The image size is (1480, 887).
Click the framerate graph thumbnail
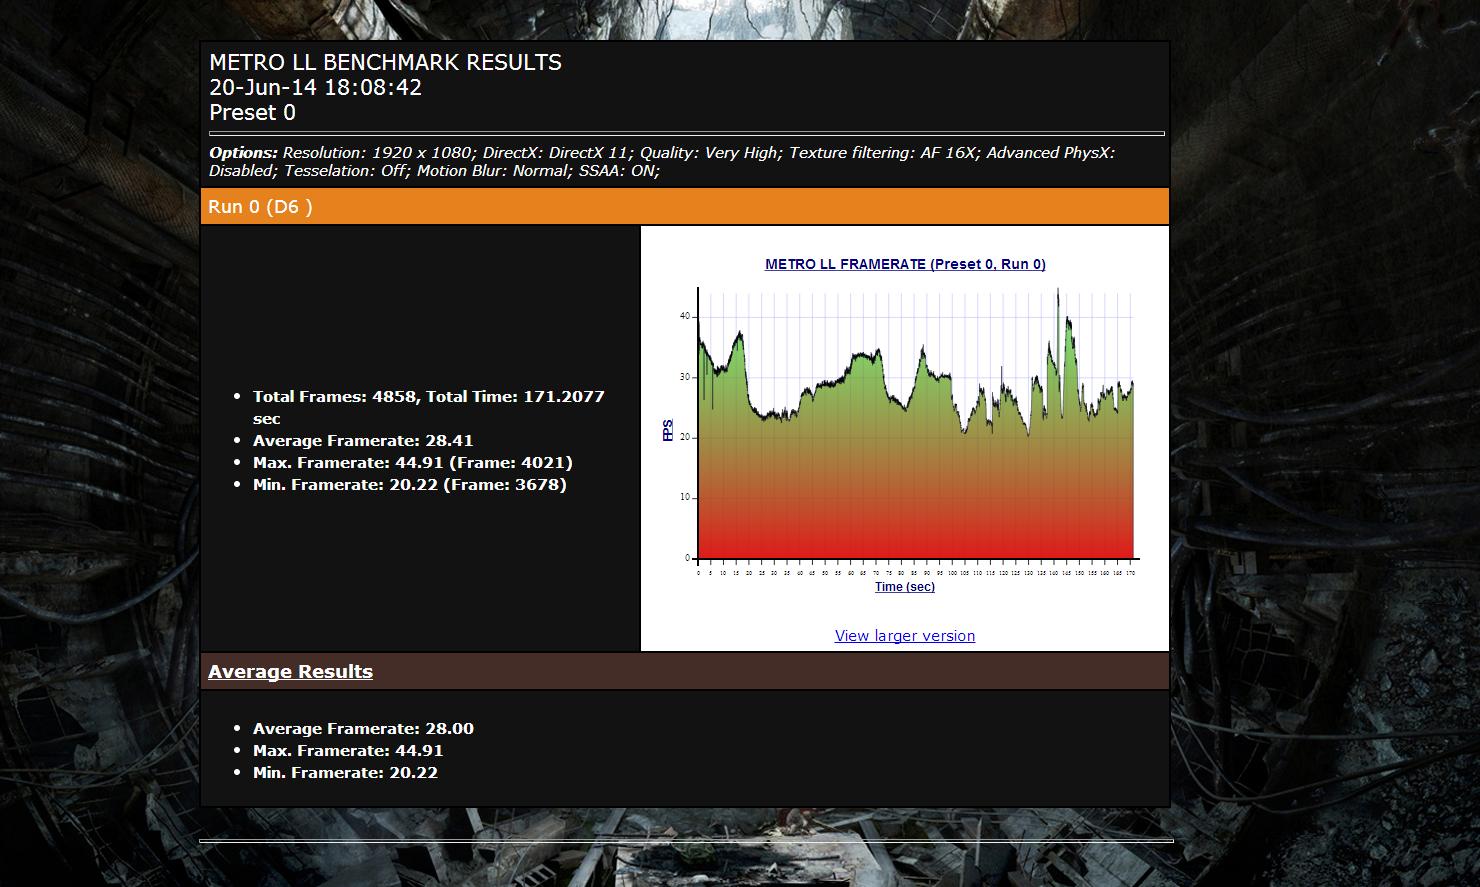[x=905, y=425]
